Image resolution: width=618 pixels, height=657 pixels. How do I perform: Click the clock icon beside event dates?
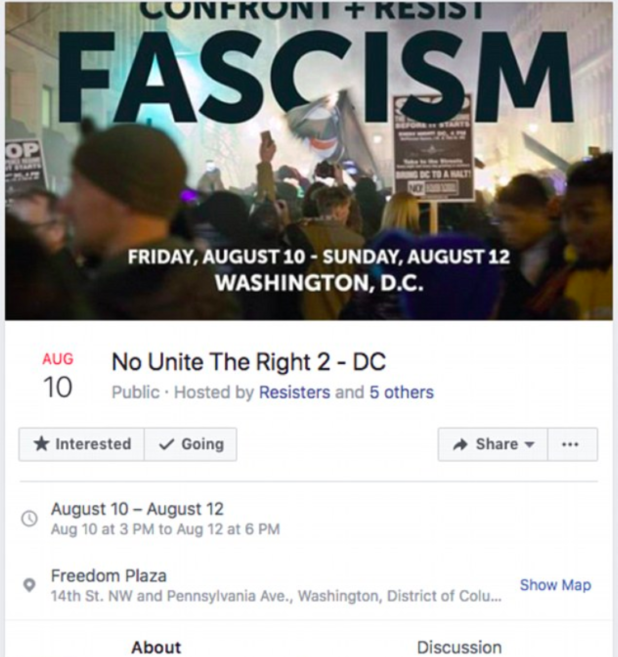30,518
